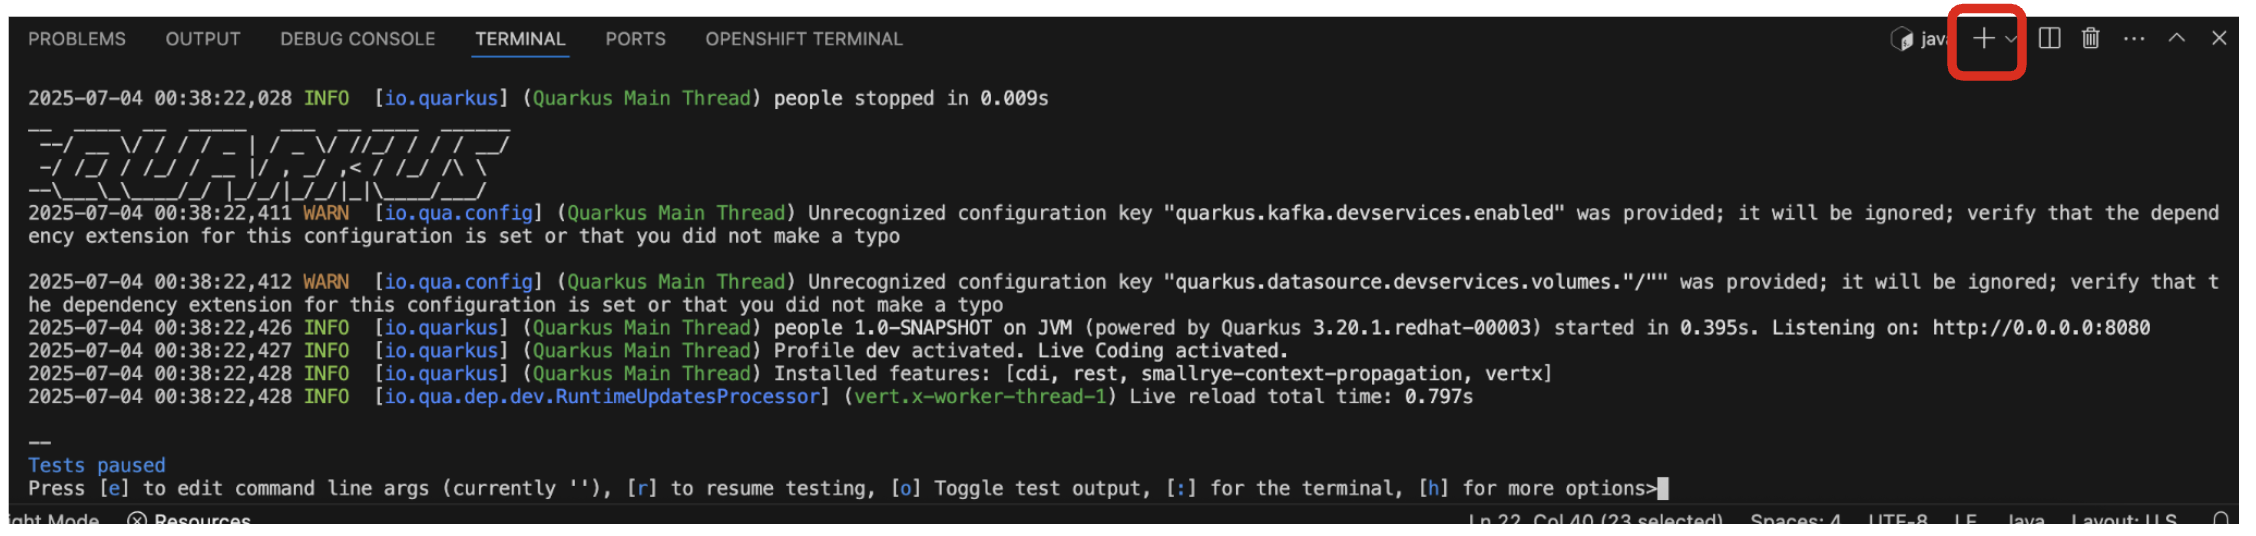Show the DEBUG CONSOLE tab
2256x536 pixels.
(x=357, y=39)
